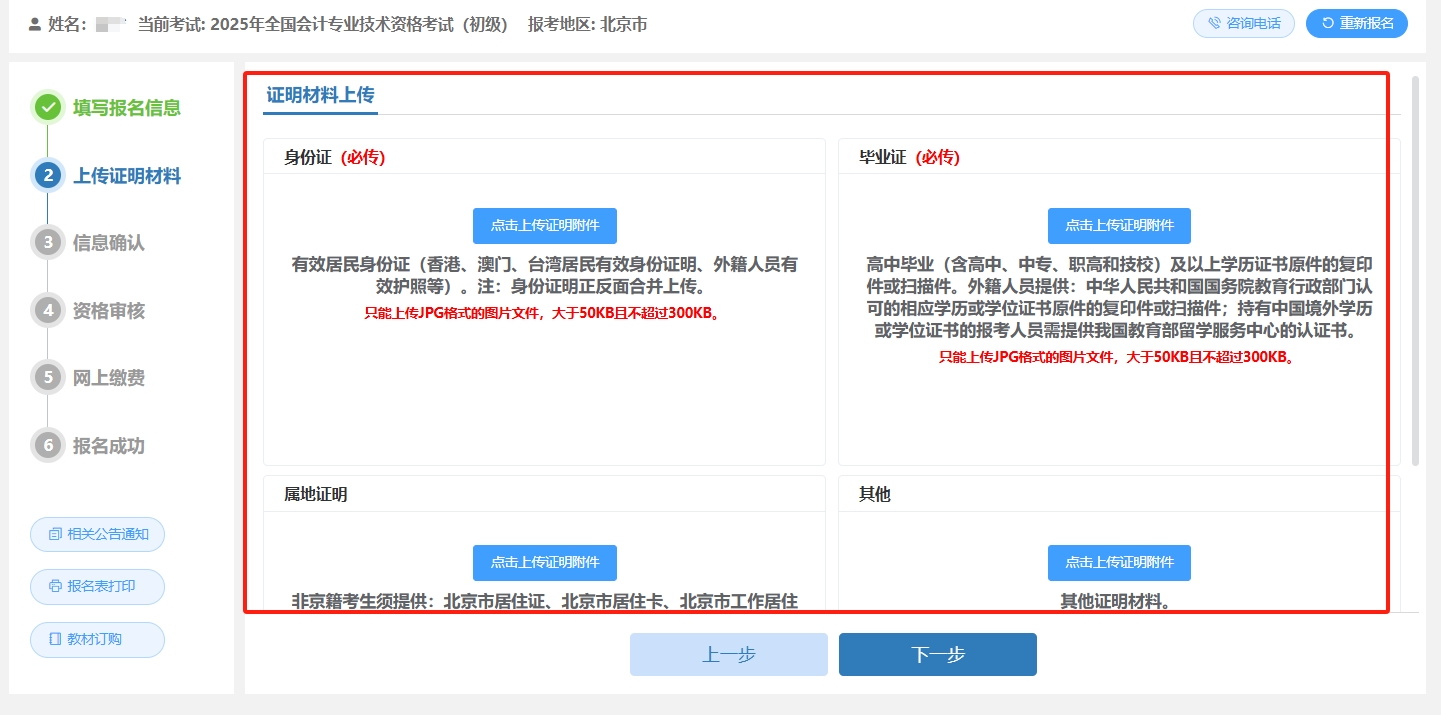Click the 上一步 button

tap(729, 654)
